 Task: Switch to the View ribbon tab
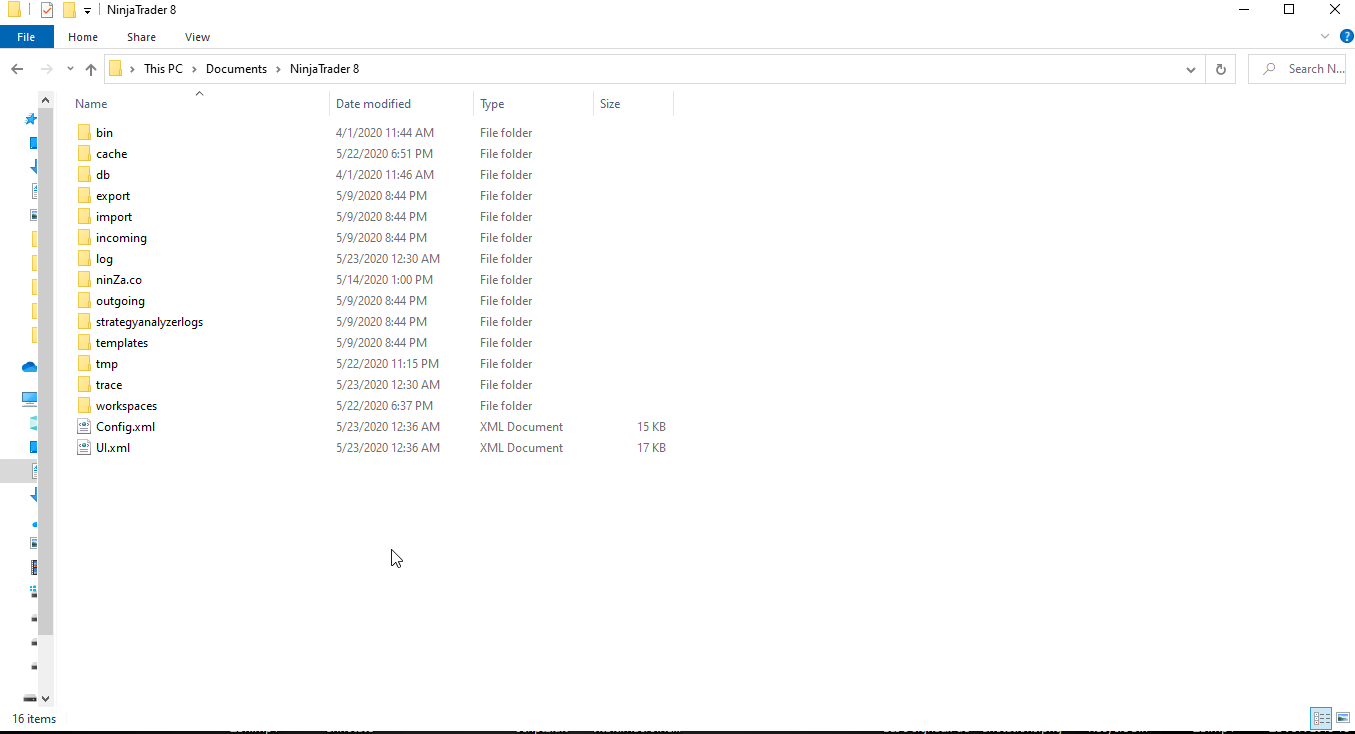(197, 37)
